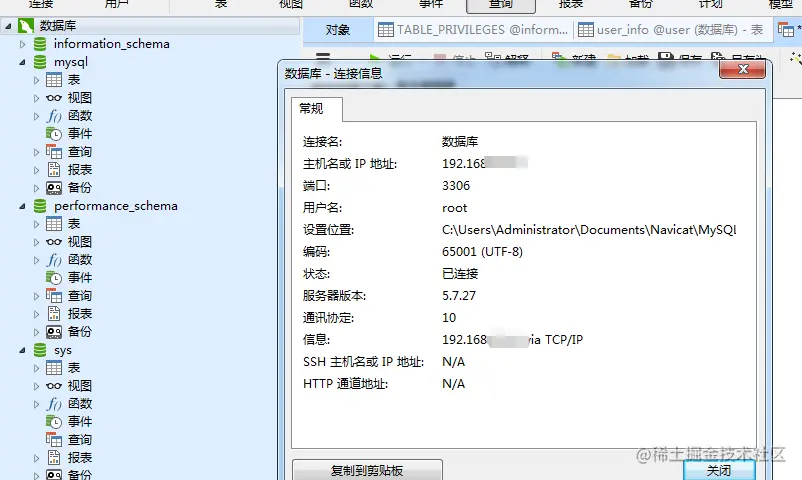Switch to the user_info @user (数据库) tab
The height and width of the screenshot is (480, 802).
coord(671,30)
